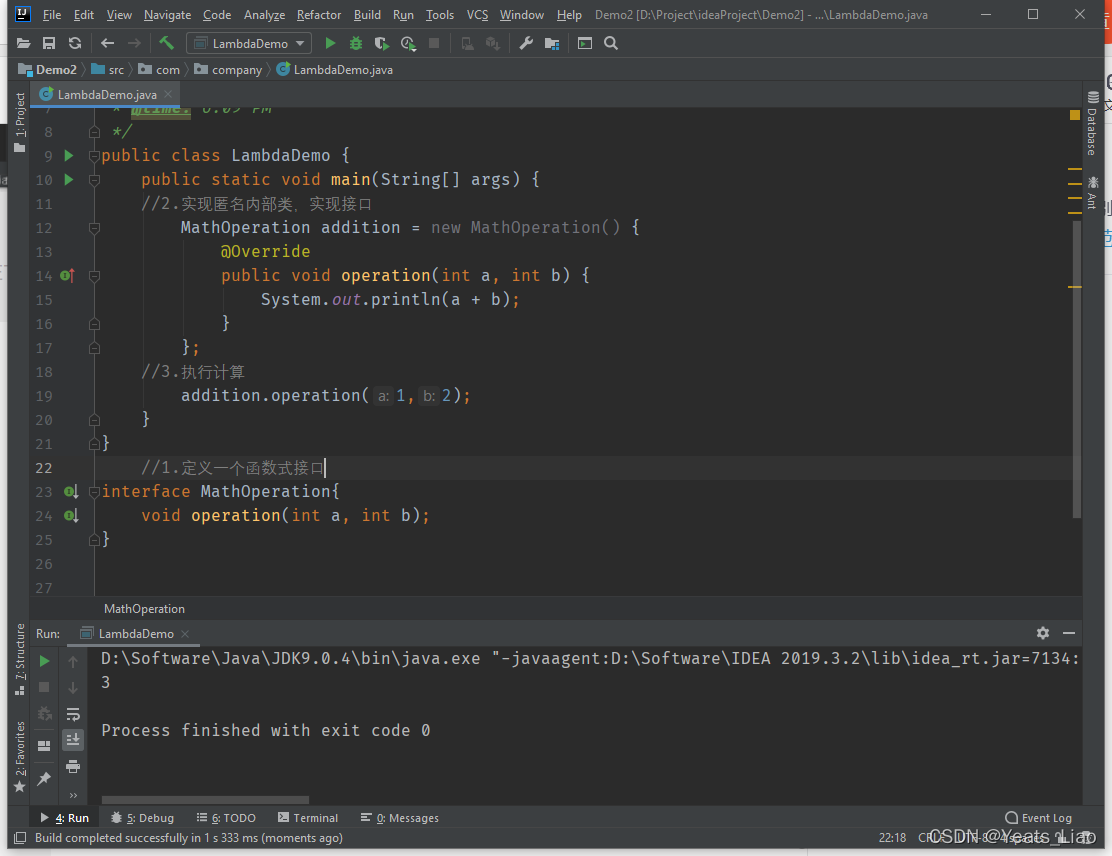Open the File menu
1112x856 pixels.
52,14
